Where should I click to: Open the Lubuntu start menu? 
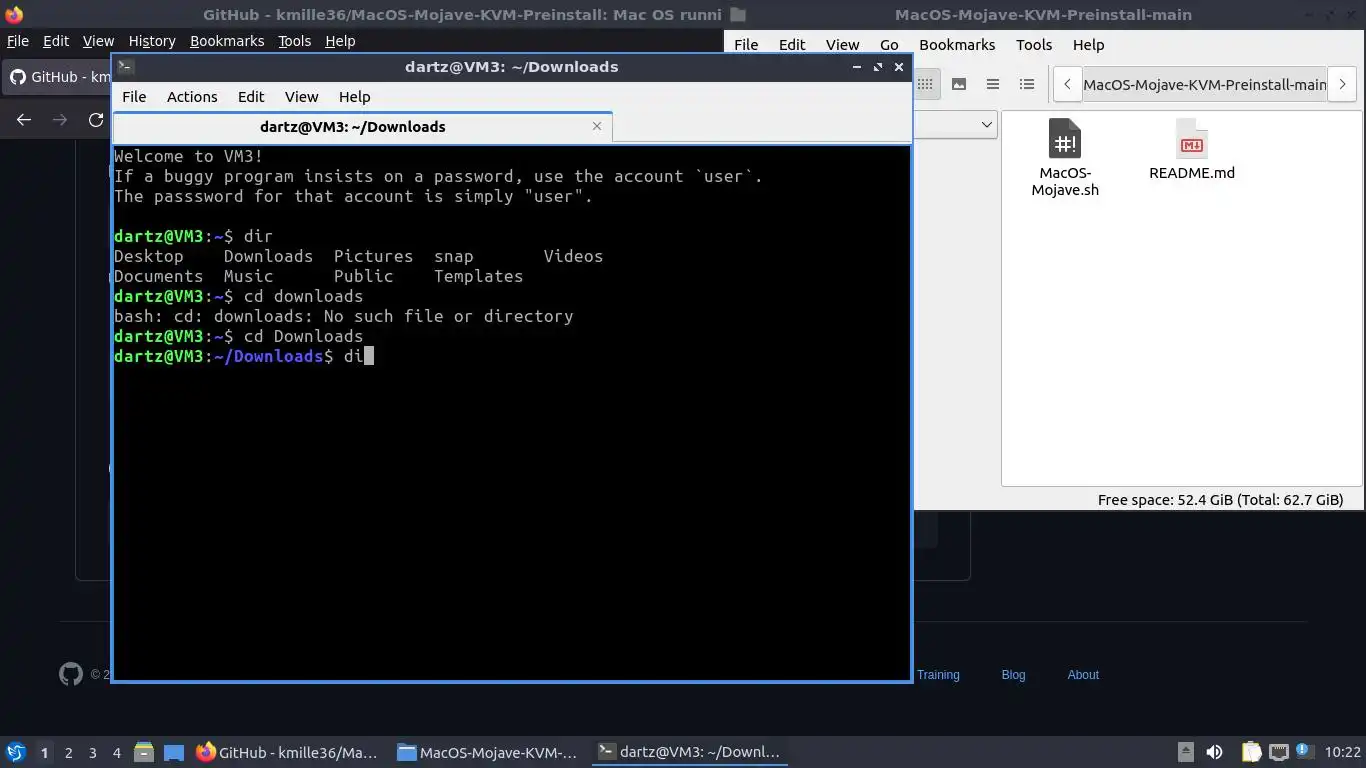coord(16,752)
